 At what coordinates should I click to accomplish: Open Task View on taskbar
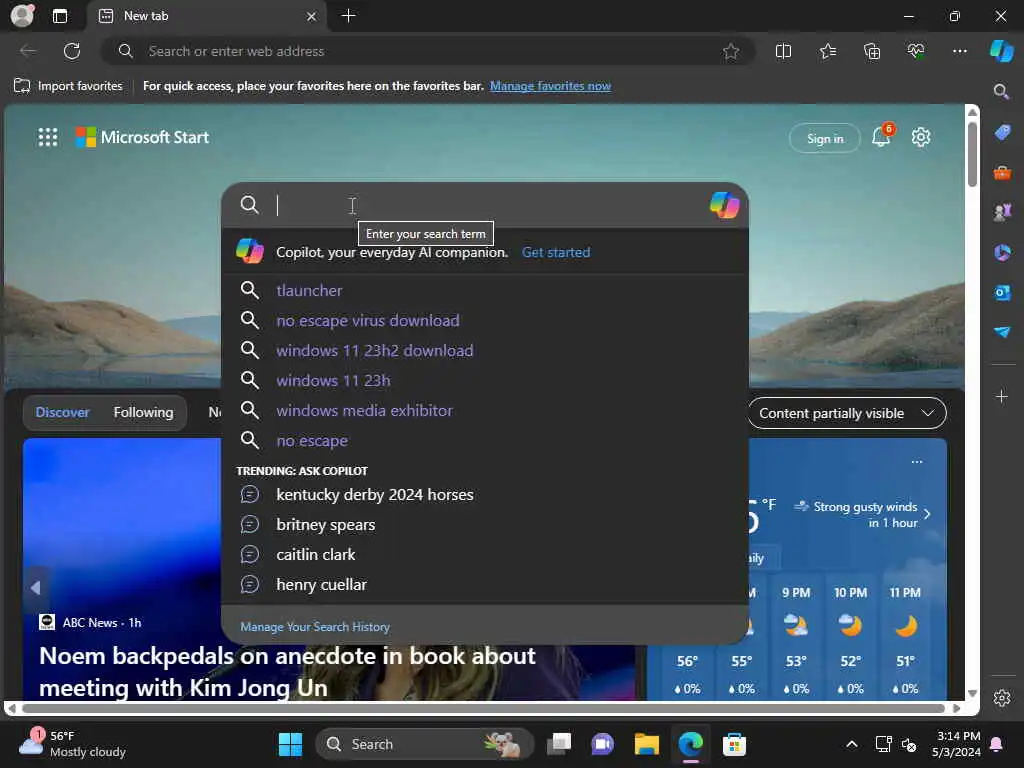pyautogui.click(x=559, y=744)
